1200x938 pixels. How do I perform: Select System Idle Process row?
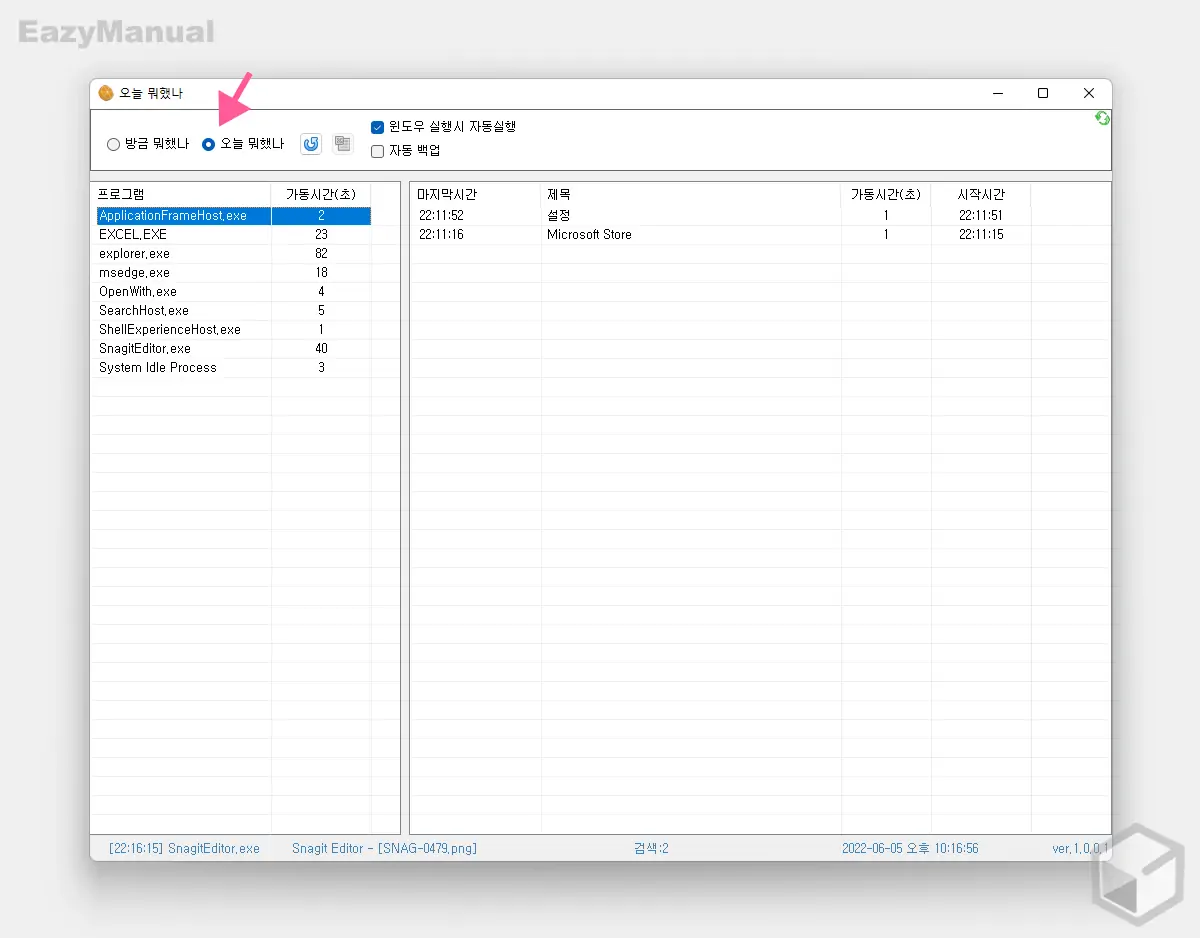pyautogui.click(x=157, y=368)
